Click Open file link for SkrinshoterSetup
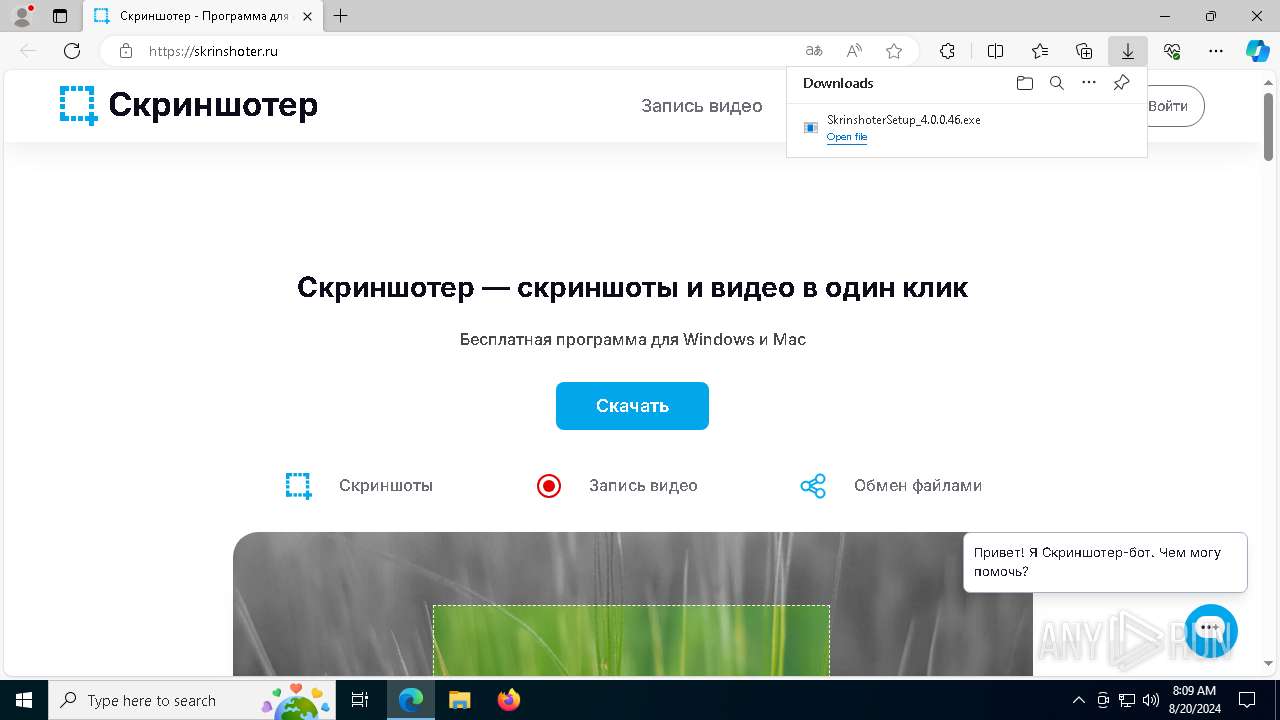Screen dimensions: 1280x720 tap(847, 137)
